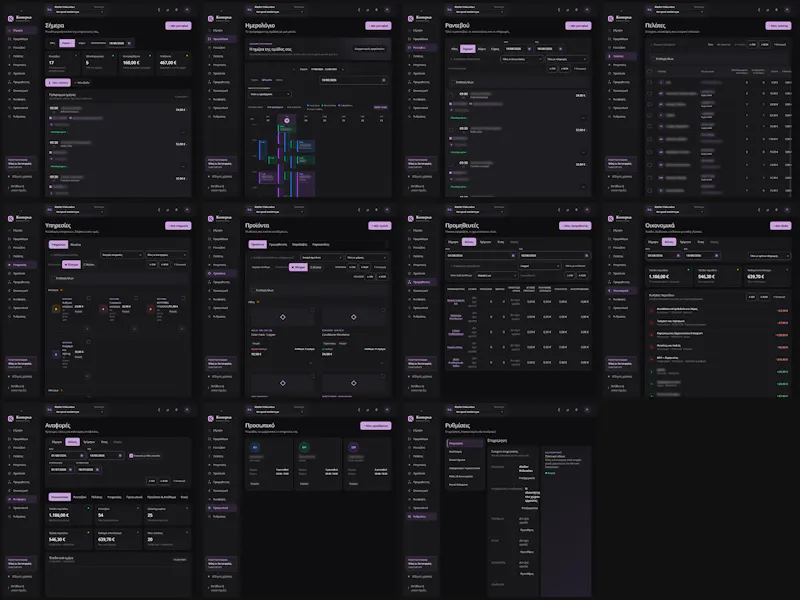Click 'Νέα πώληση' button in Σήμερα screen

point(58,82)
